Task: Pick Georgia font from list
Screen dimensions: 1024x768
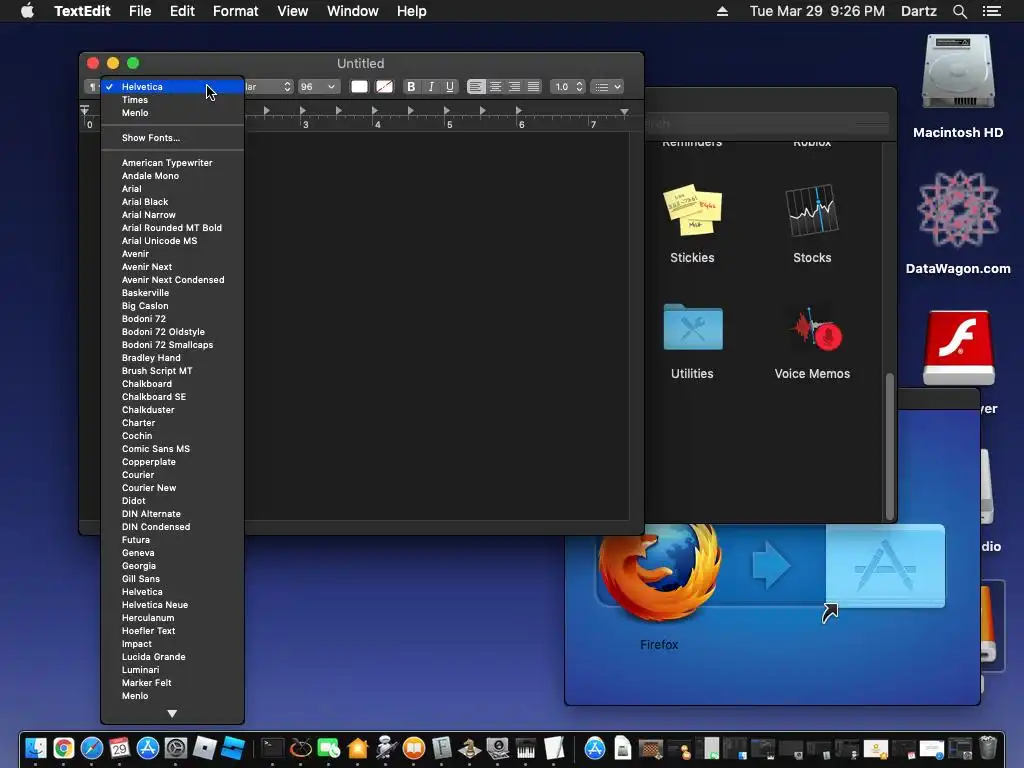Action: [x=172, y=566]
